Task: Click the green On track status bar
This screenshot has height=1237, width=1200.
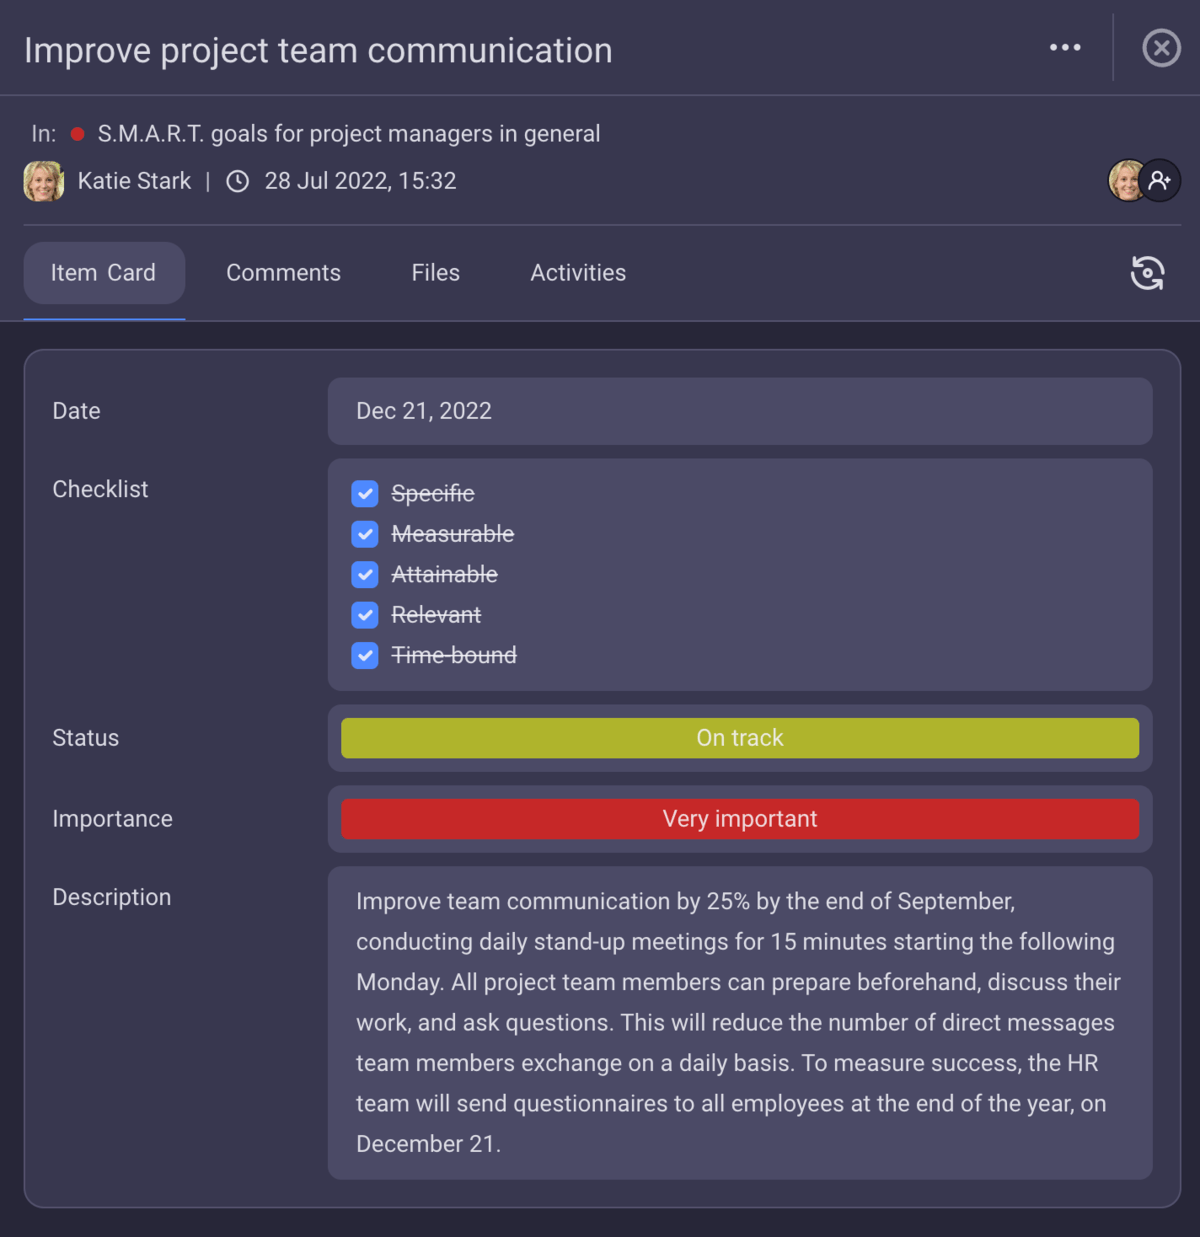Action: (x=740, y=738)
